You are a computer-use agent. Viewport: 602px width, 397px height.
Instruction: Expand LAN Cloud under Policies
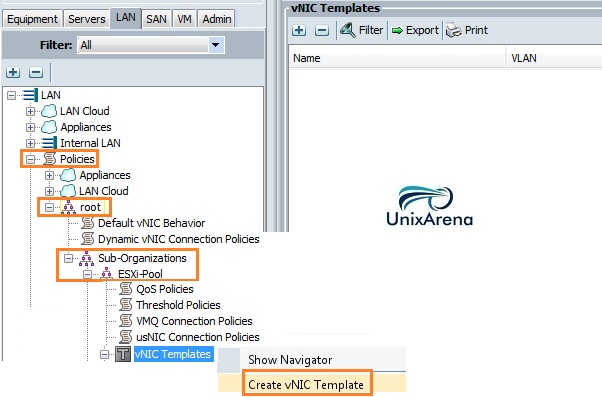point(49,191)
